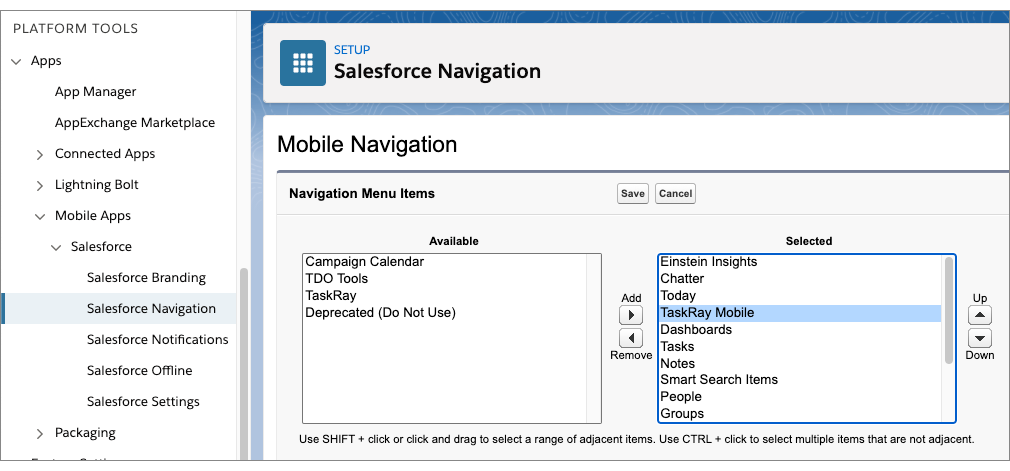The image size is (1010, 471).
Task: Click the Add arrow button
Action: tap(631, 315)
